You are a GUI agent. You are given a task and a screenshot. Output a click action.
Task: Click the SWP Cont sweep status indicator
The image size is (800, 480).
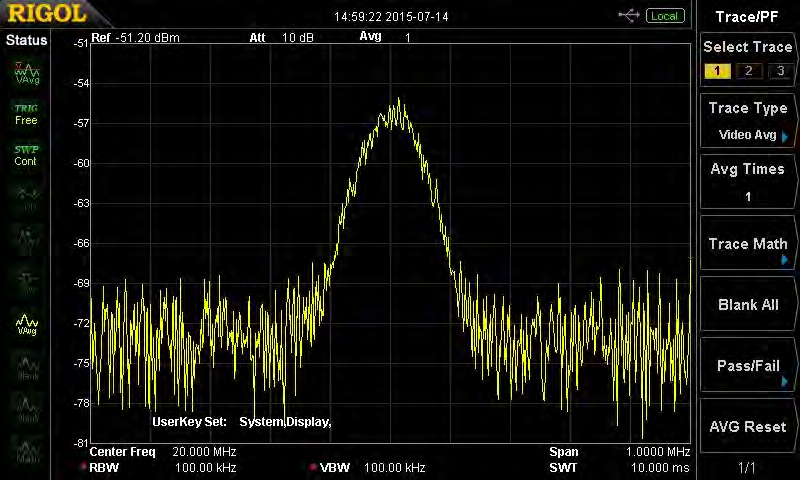[26, 155]
